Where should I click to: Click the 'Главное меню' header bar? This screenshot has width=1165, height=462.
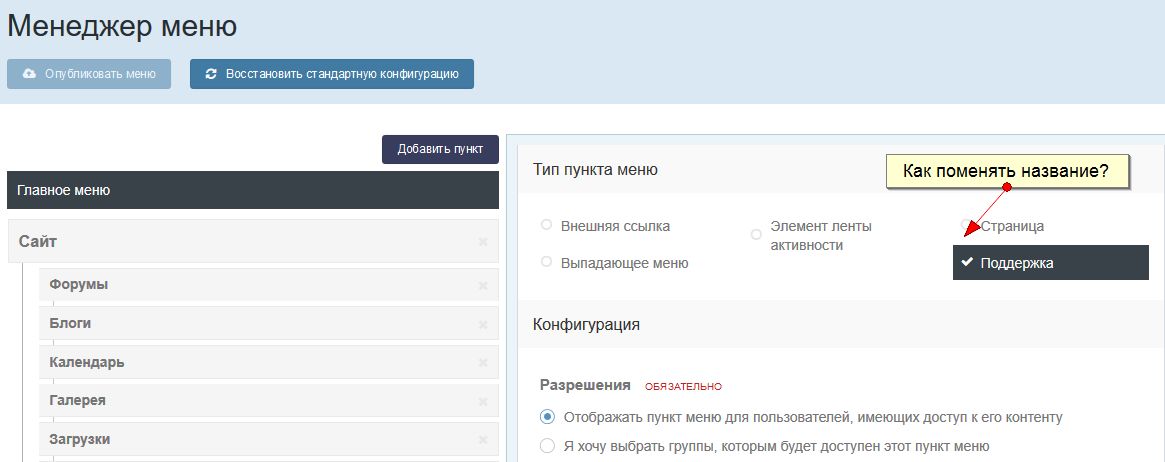coord(253,190)
